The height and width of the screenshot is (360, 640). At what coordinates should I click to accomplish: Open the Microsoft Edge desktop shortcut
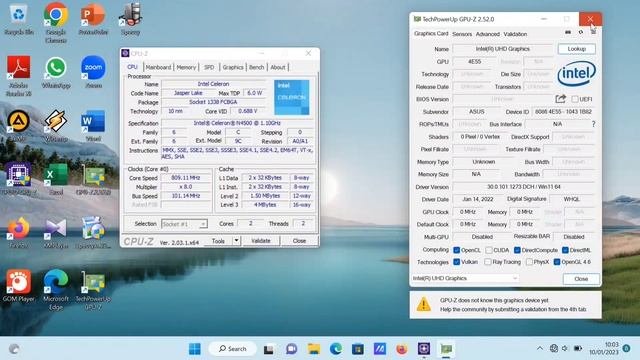pos(56,289)
